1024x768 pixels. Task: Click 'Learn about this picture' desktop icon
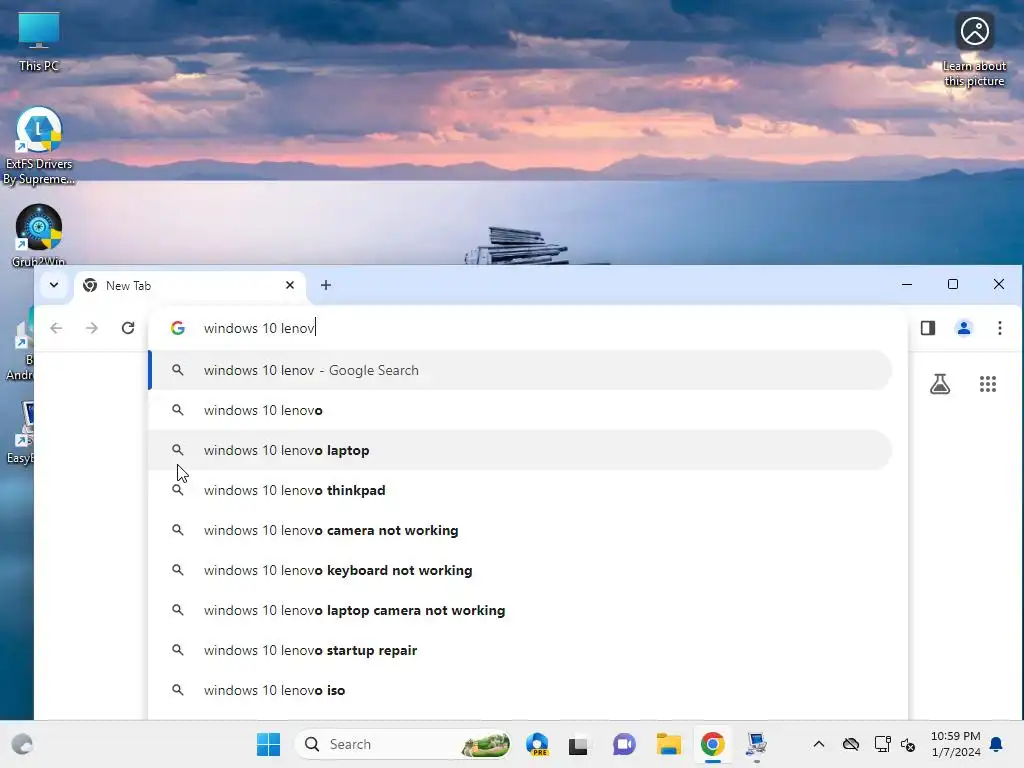pos(974,48)
